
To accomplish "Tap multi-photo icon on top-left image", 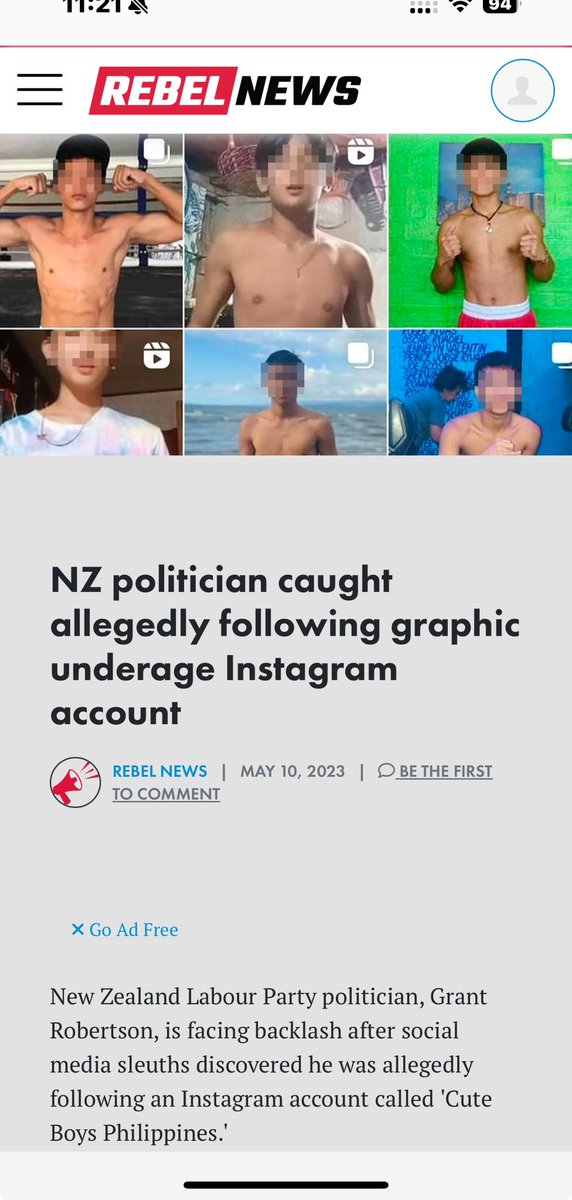I will (x=156, y=152).
